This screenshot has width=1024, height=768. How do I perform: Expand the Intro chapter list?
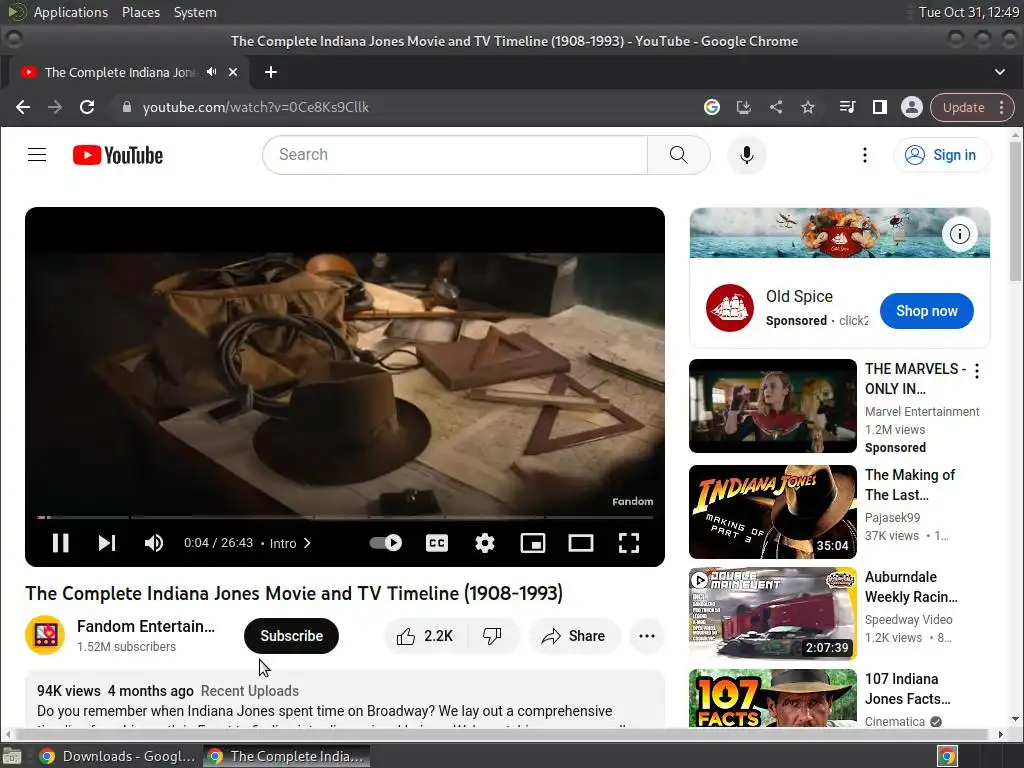(x=291, y=543)
